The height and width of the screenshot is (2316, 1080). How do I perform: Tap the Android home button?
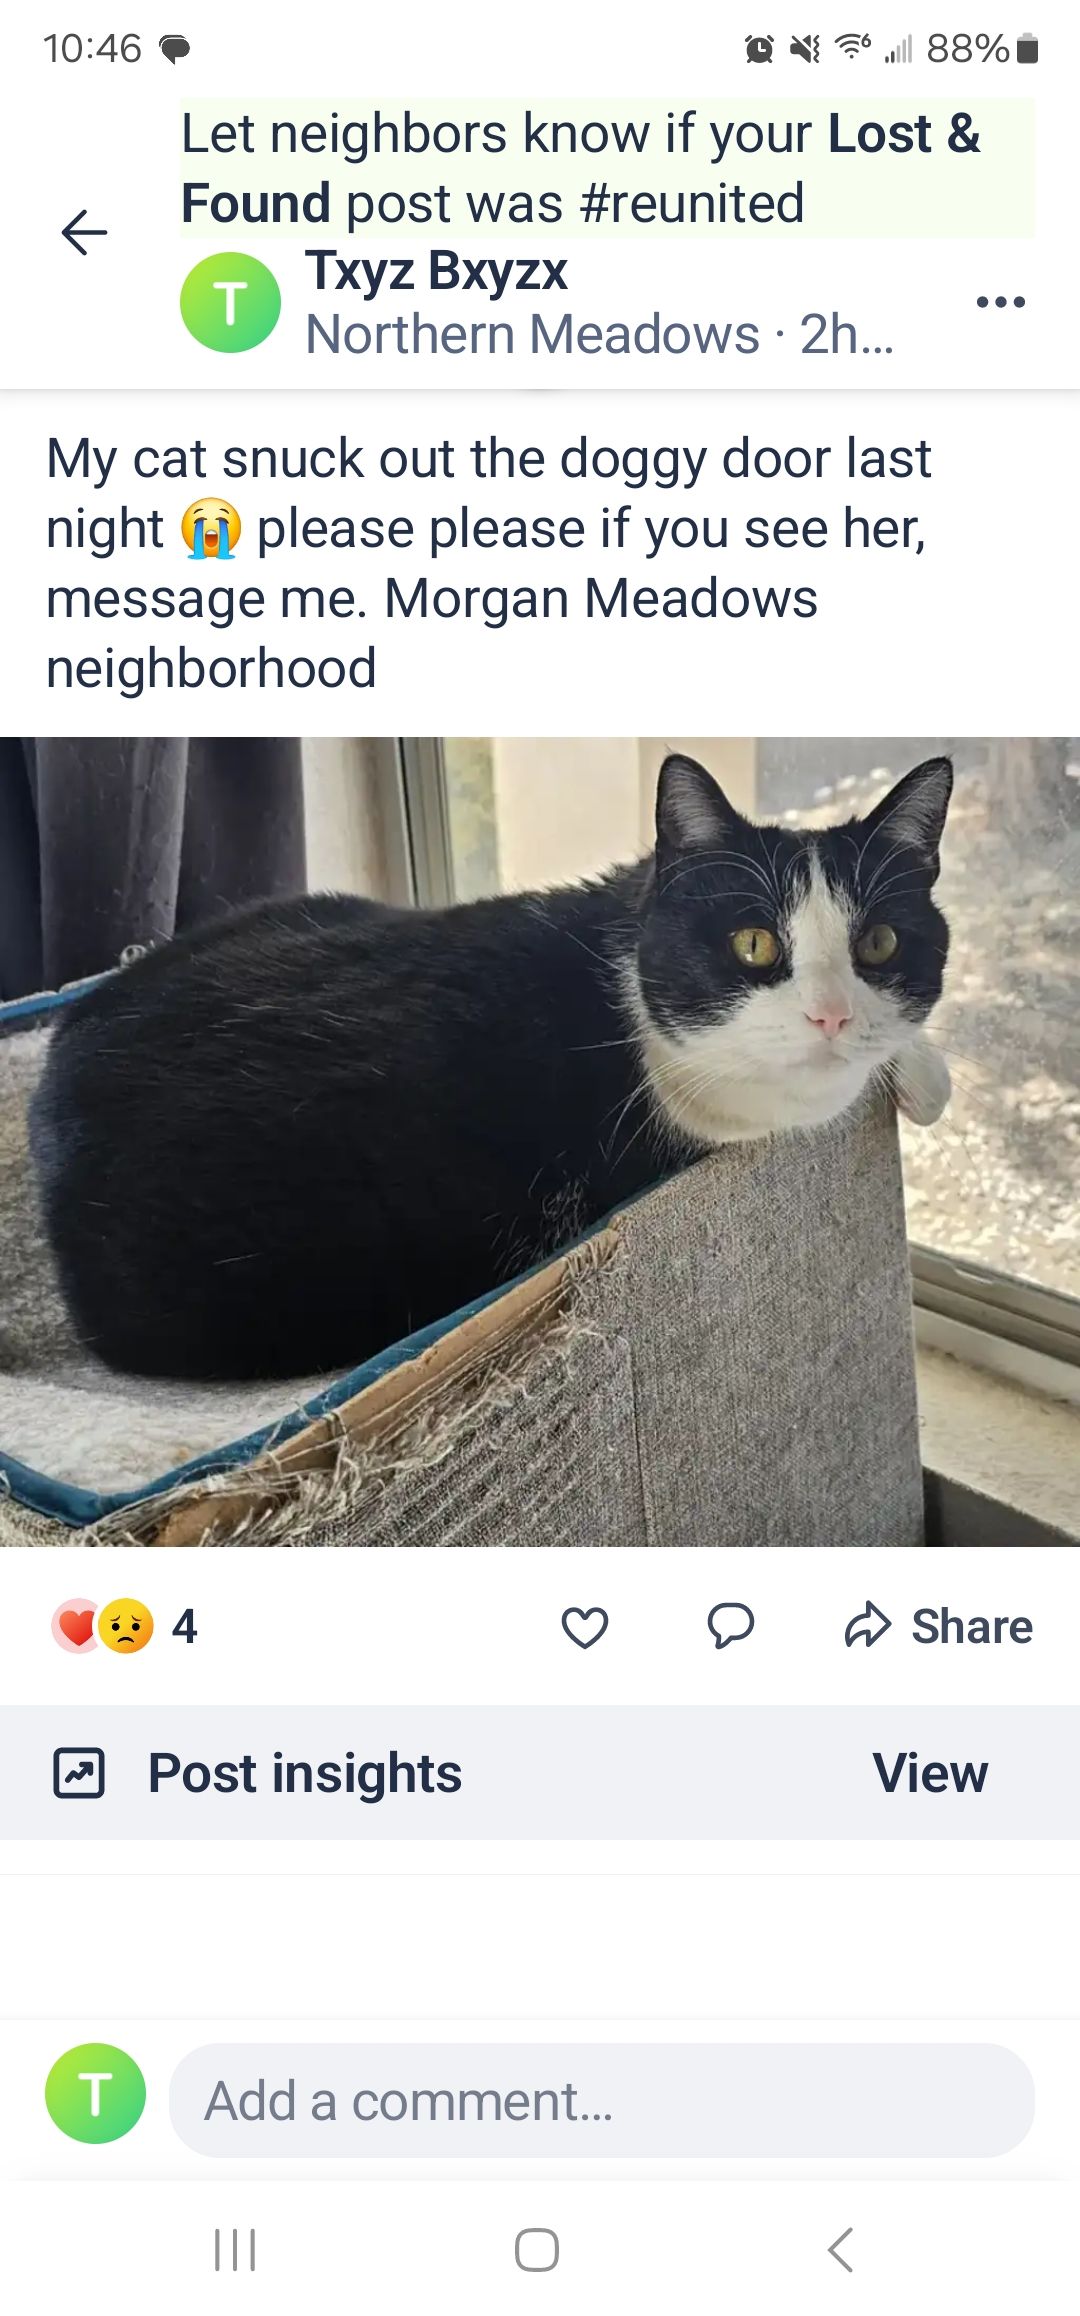537,2250
